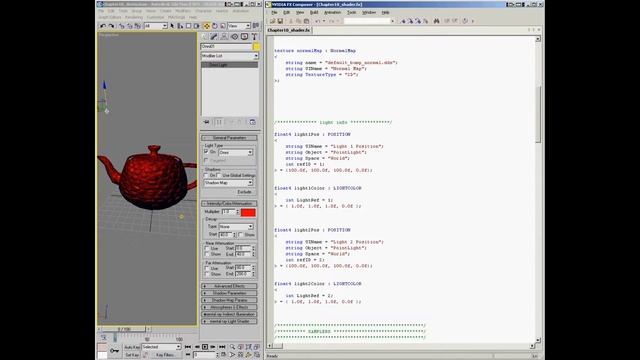Click the Set Key button

pyautogui.click(x=132, y=355)
